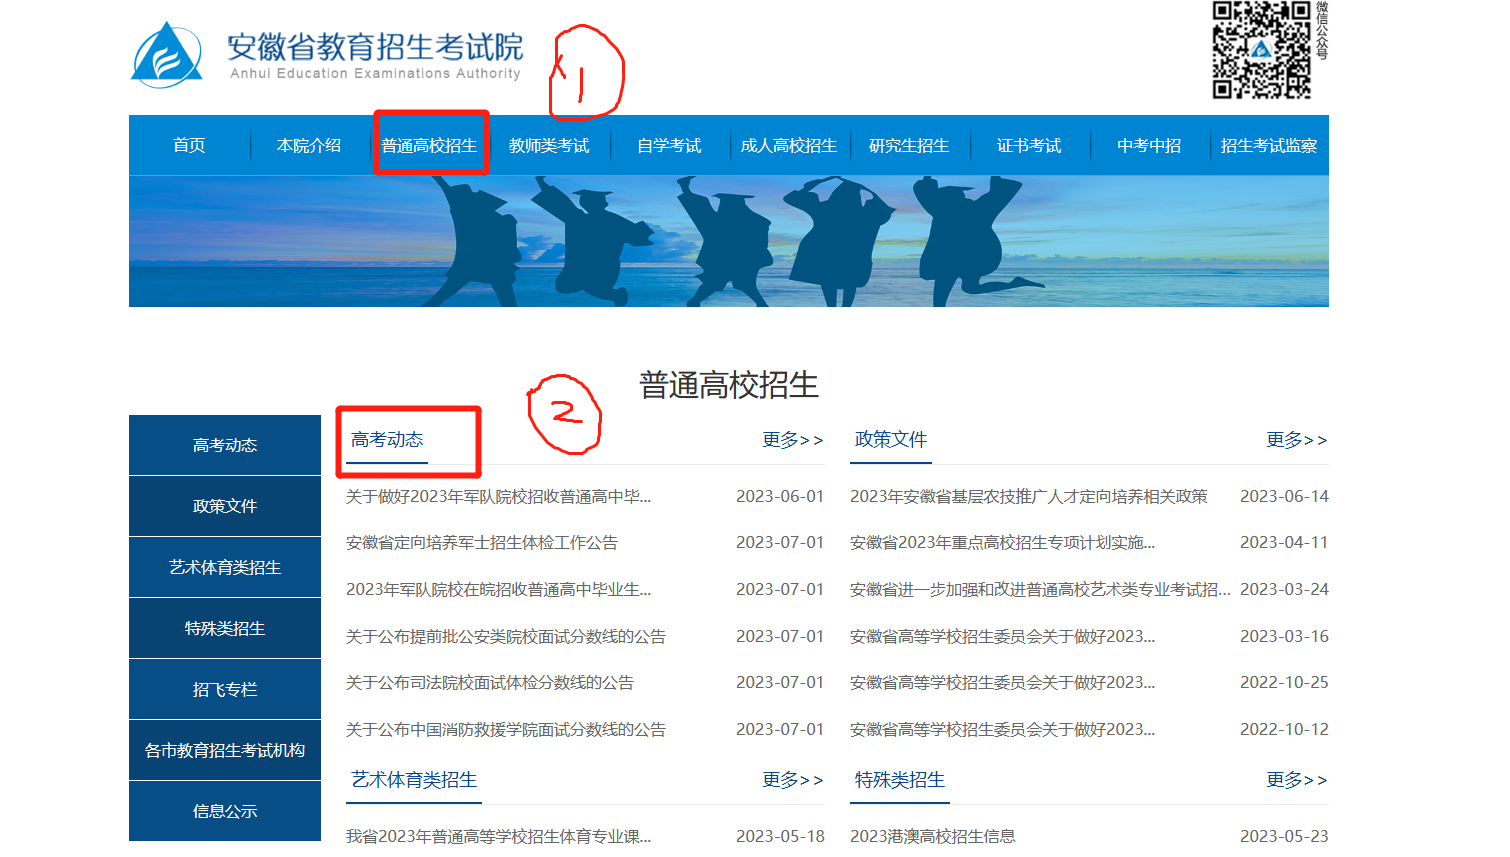Expand 更多>> for the 高考动态 section
Screen dimensions: 1510x857
[792, 440]
